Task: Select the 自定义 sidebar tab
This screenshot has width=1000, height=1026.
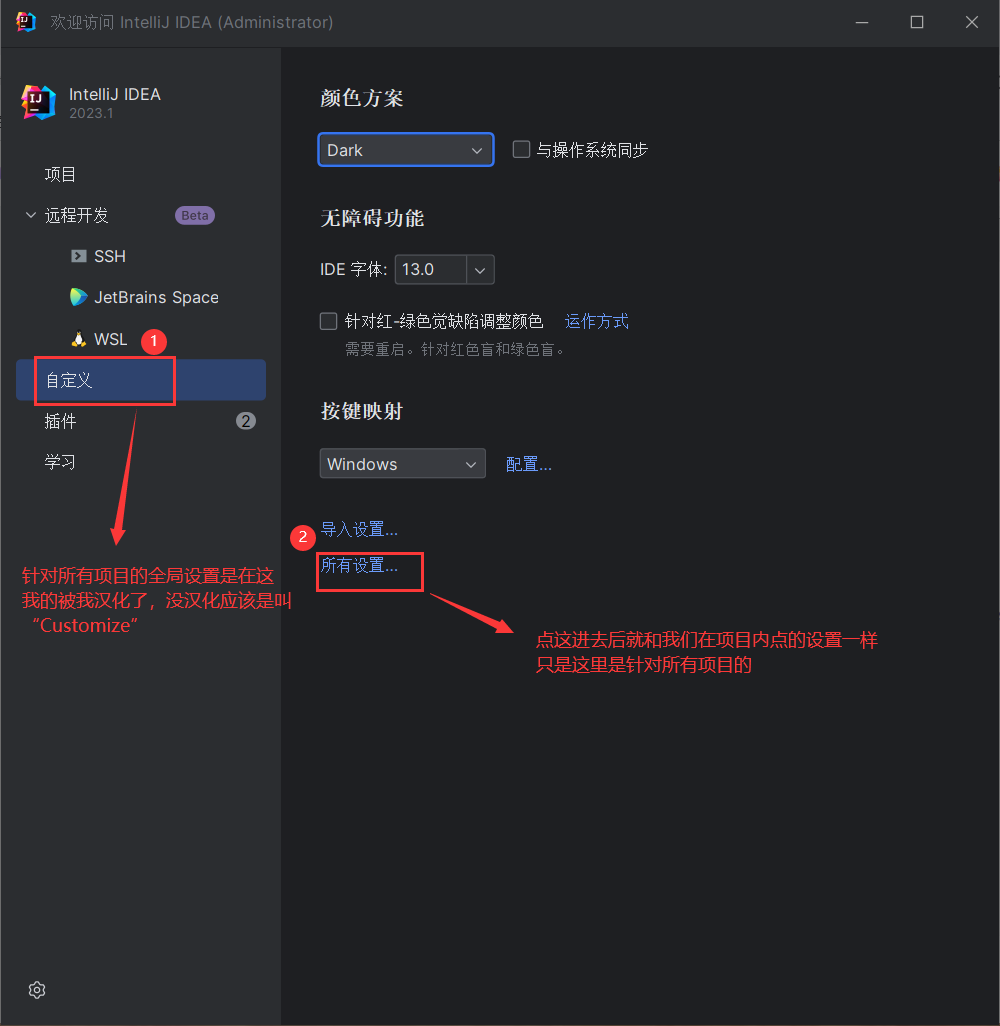Action: [141, 380]
